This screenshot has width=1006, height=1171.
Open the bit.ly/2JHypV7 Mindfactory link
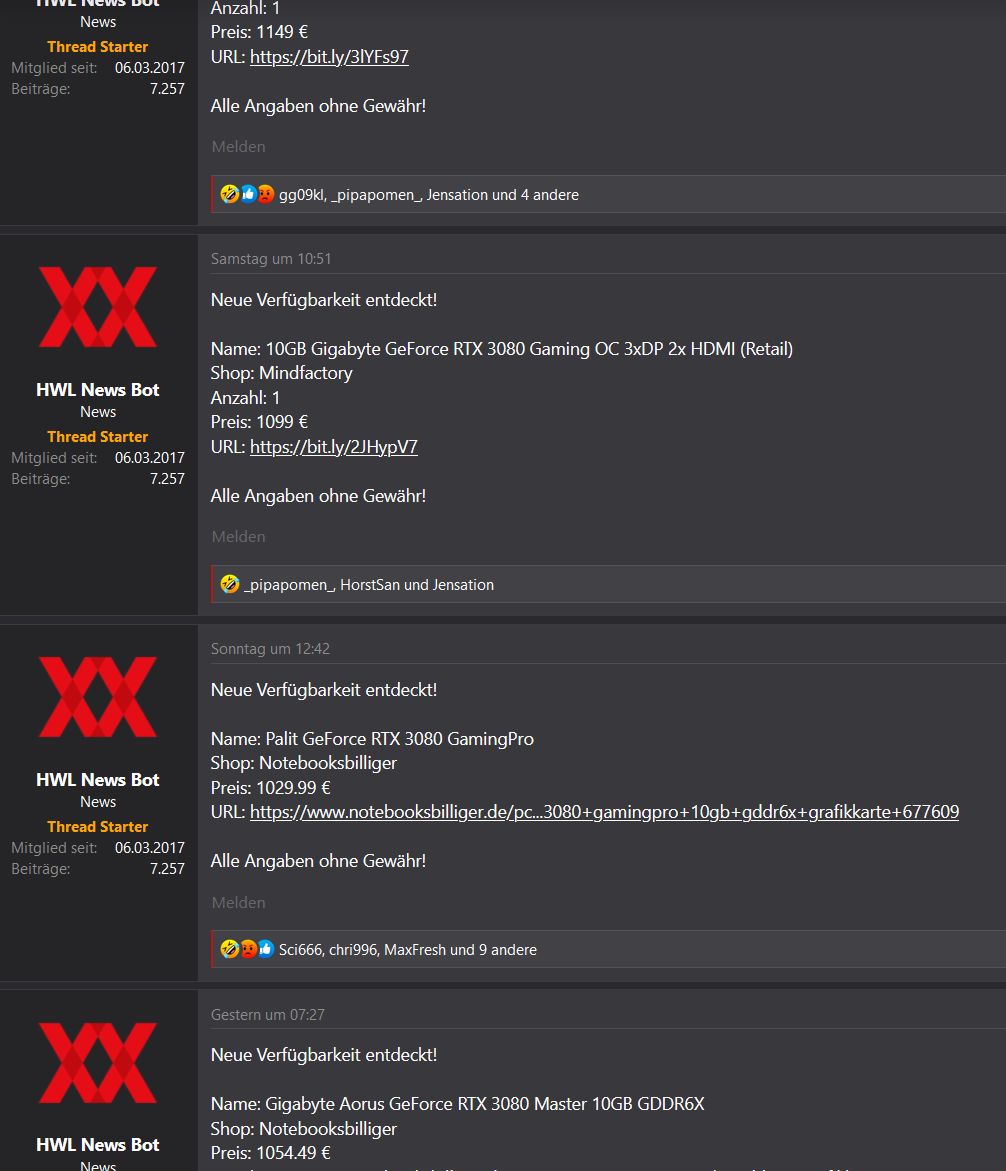[x=334, y=447]
